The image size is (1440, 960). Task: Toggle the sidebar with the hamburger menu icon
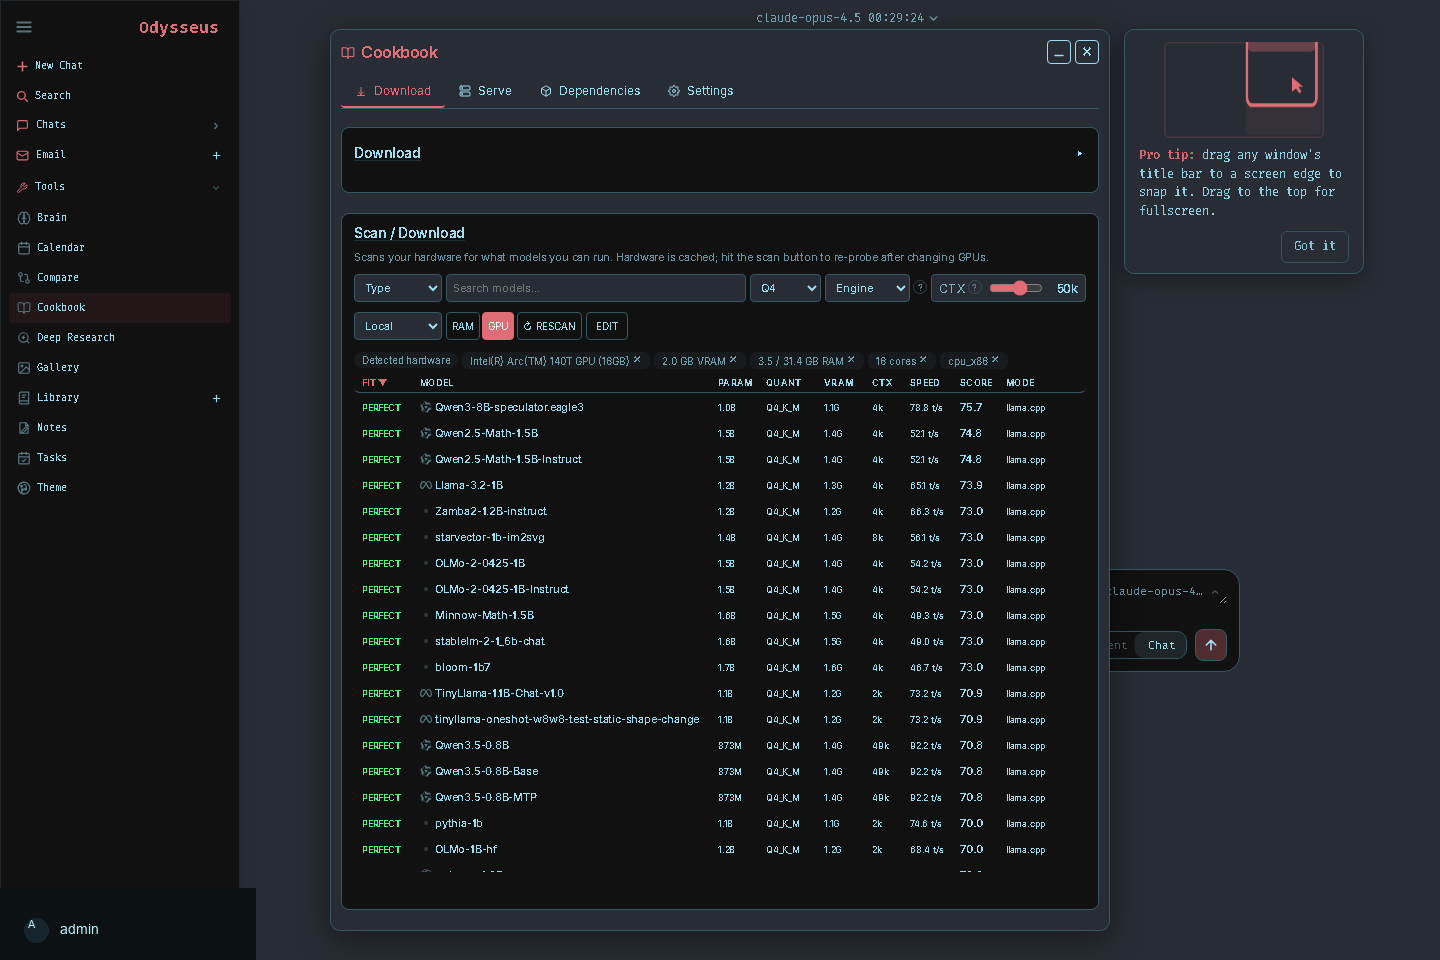pos(24,27)
